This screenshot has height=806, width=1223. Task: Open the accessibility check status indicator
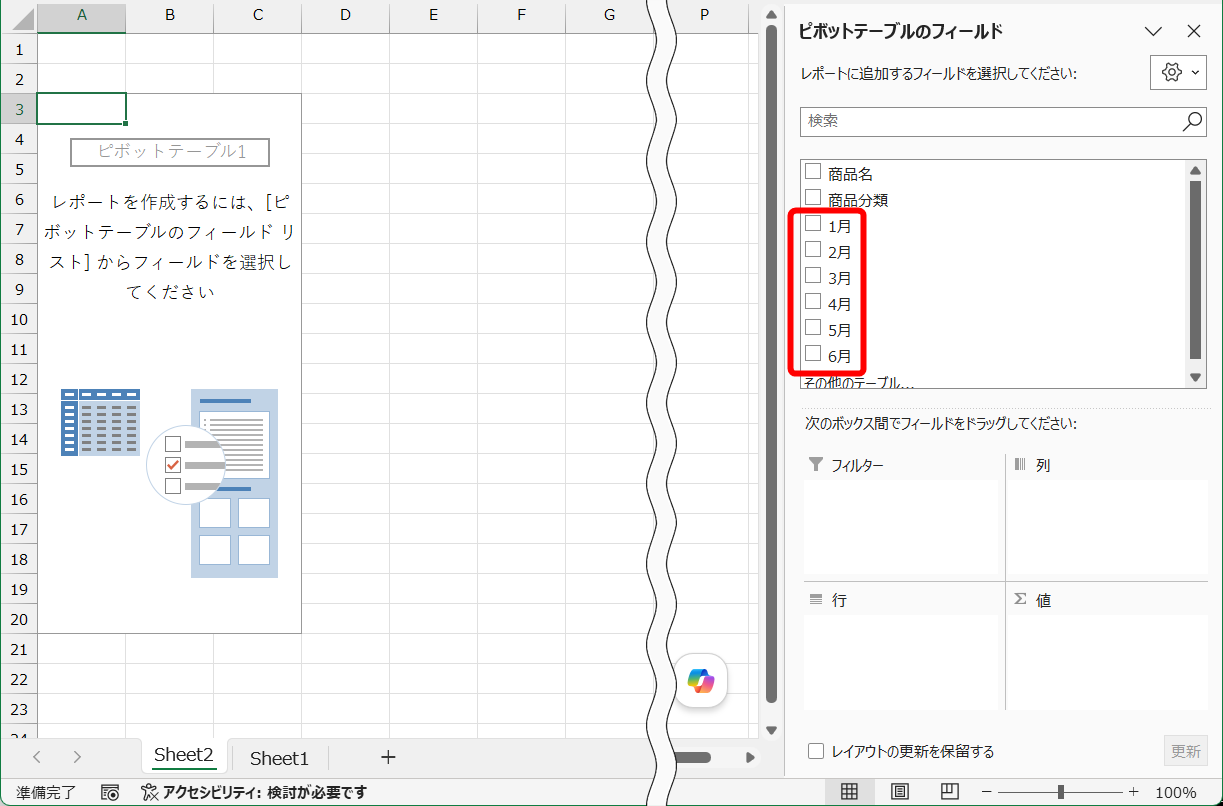[253, 792]
